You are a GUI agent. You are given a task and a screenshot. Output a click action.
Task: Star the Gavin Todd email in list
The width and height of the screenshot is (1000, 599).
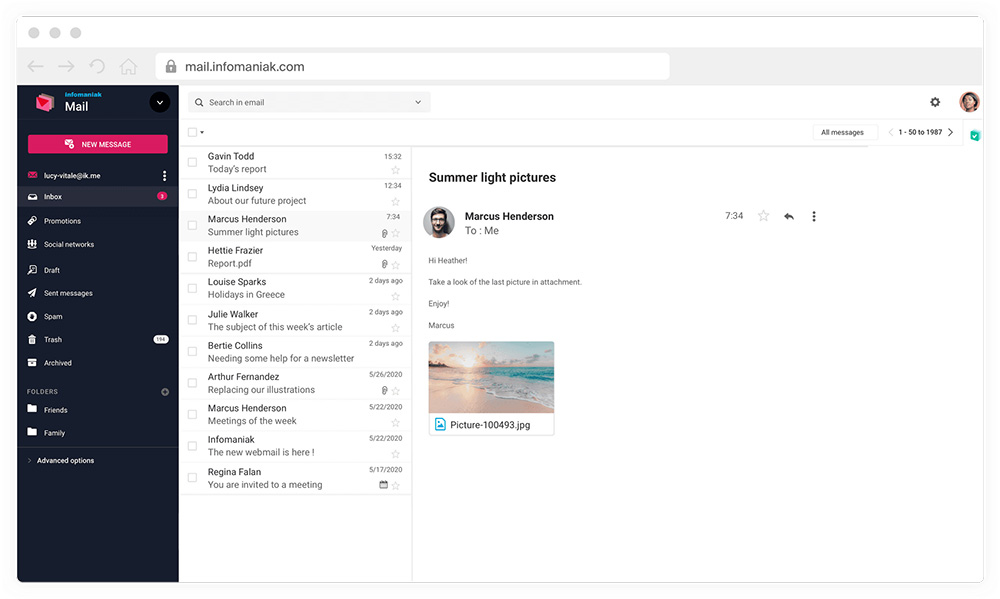point(395,170)
